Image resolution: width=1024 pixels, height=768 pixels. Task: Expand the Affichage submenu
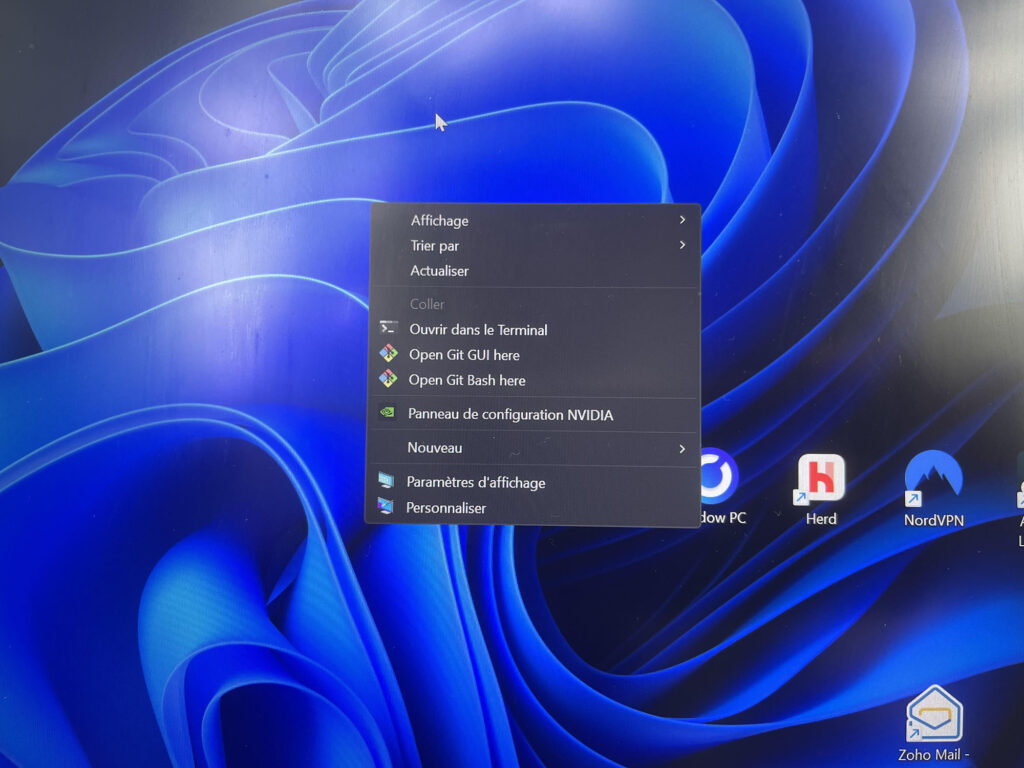683,220
